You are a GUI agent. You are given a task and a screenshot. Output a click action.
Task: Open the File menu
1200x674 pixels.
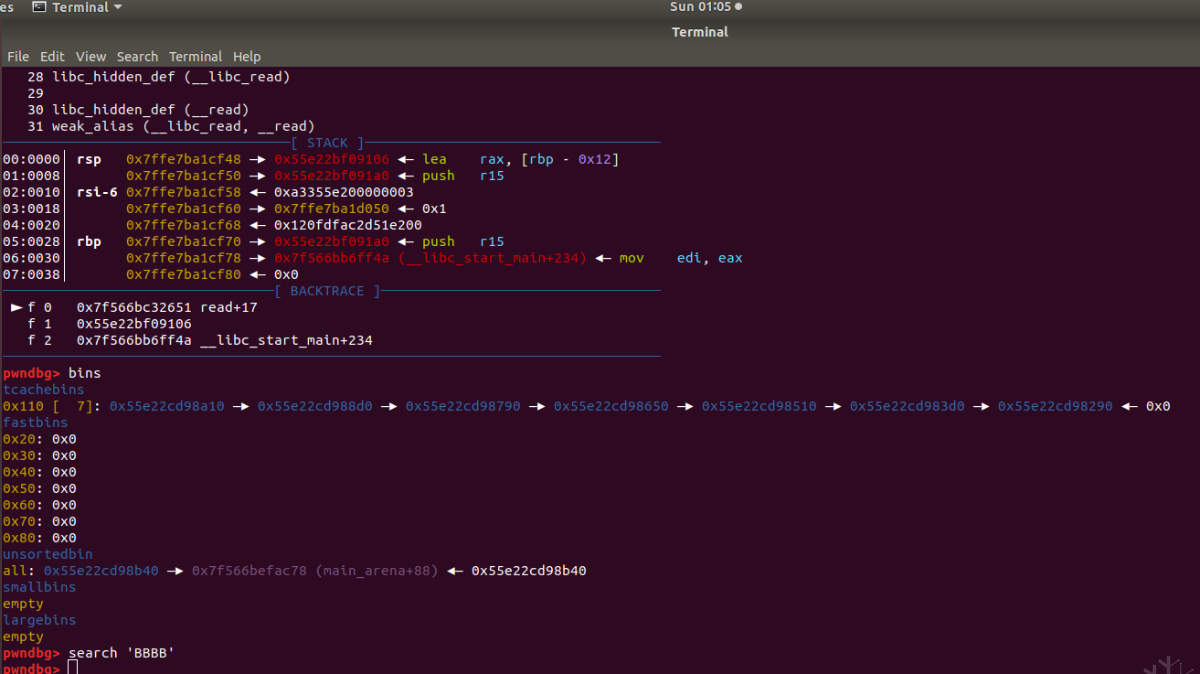click(18, 57)
